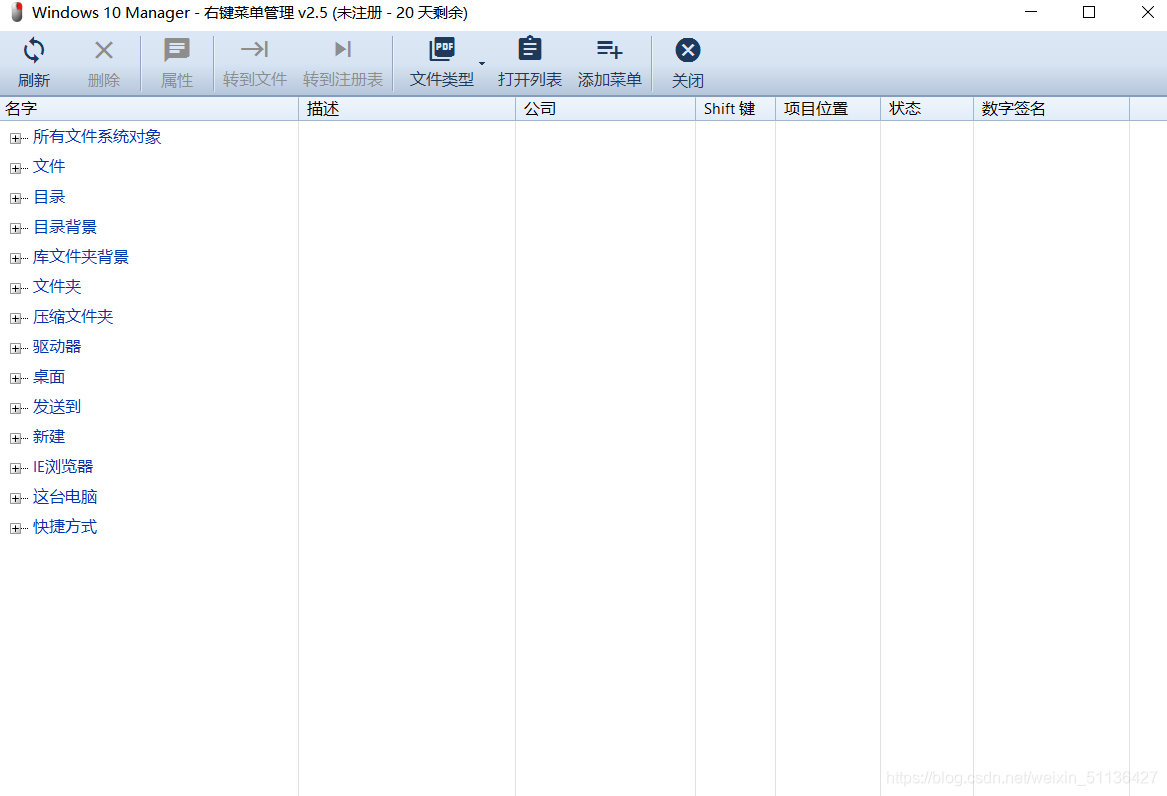
Task: Expand the 桌面 tree node
Action: click(15, 378)
